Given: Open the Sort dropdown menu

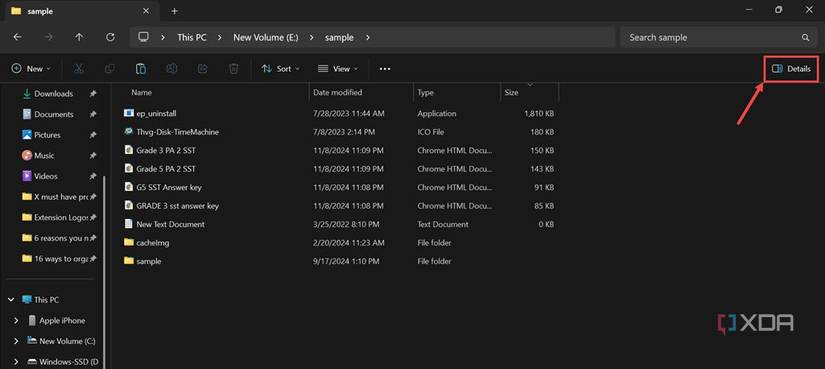Looking at the screenshot, I should click(280, 68).
